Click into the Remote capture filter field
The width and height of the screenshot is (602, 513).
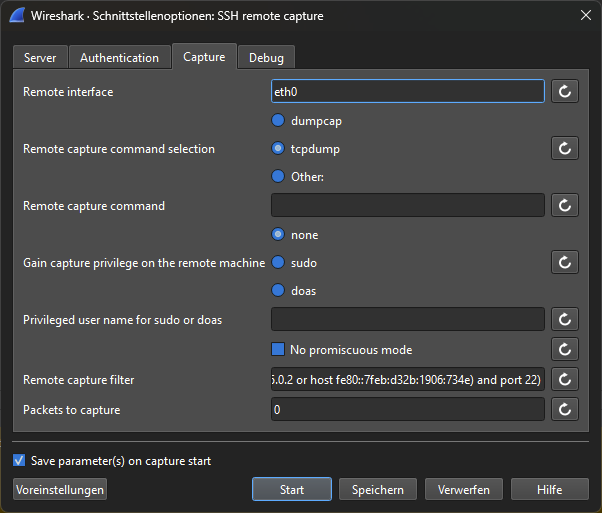click(x=407, y=380)
